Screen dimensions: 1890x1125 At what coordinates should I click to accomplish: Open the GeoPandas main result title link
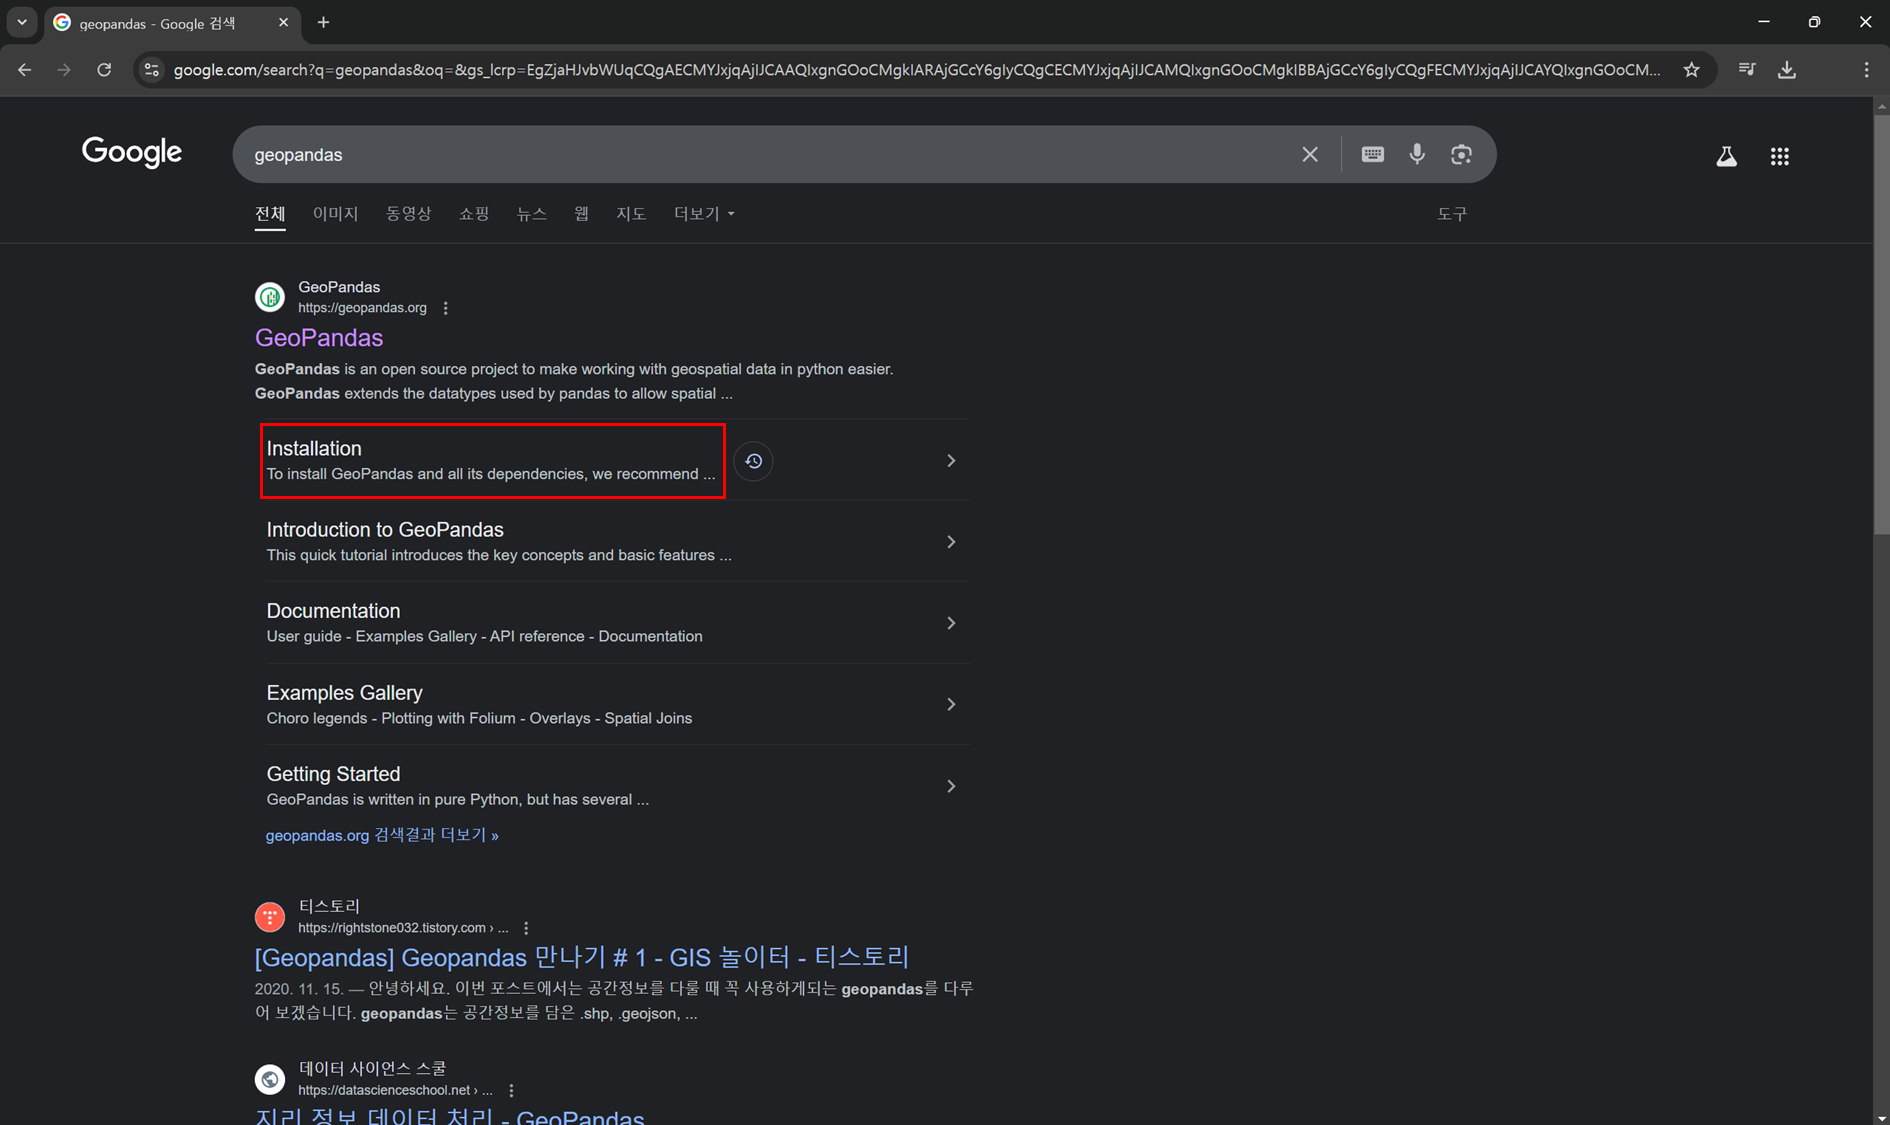click(x=319, y=338)
